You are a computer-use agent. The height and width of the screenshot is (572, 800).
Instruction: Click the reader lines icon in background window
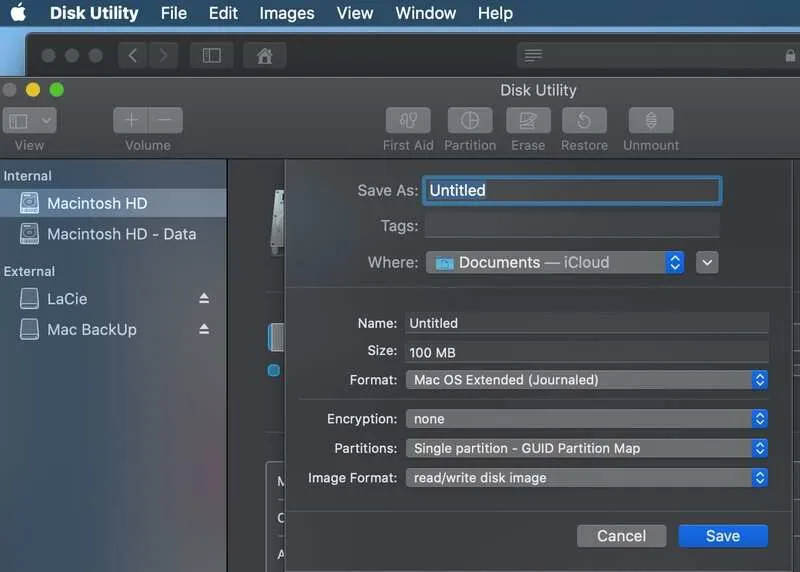click(533, 55)
